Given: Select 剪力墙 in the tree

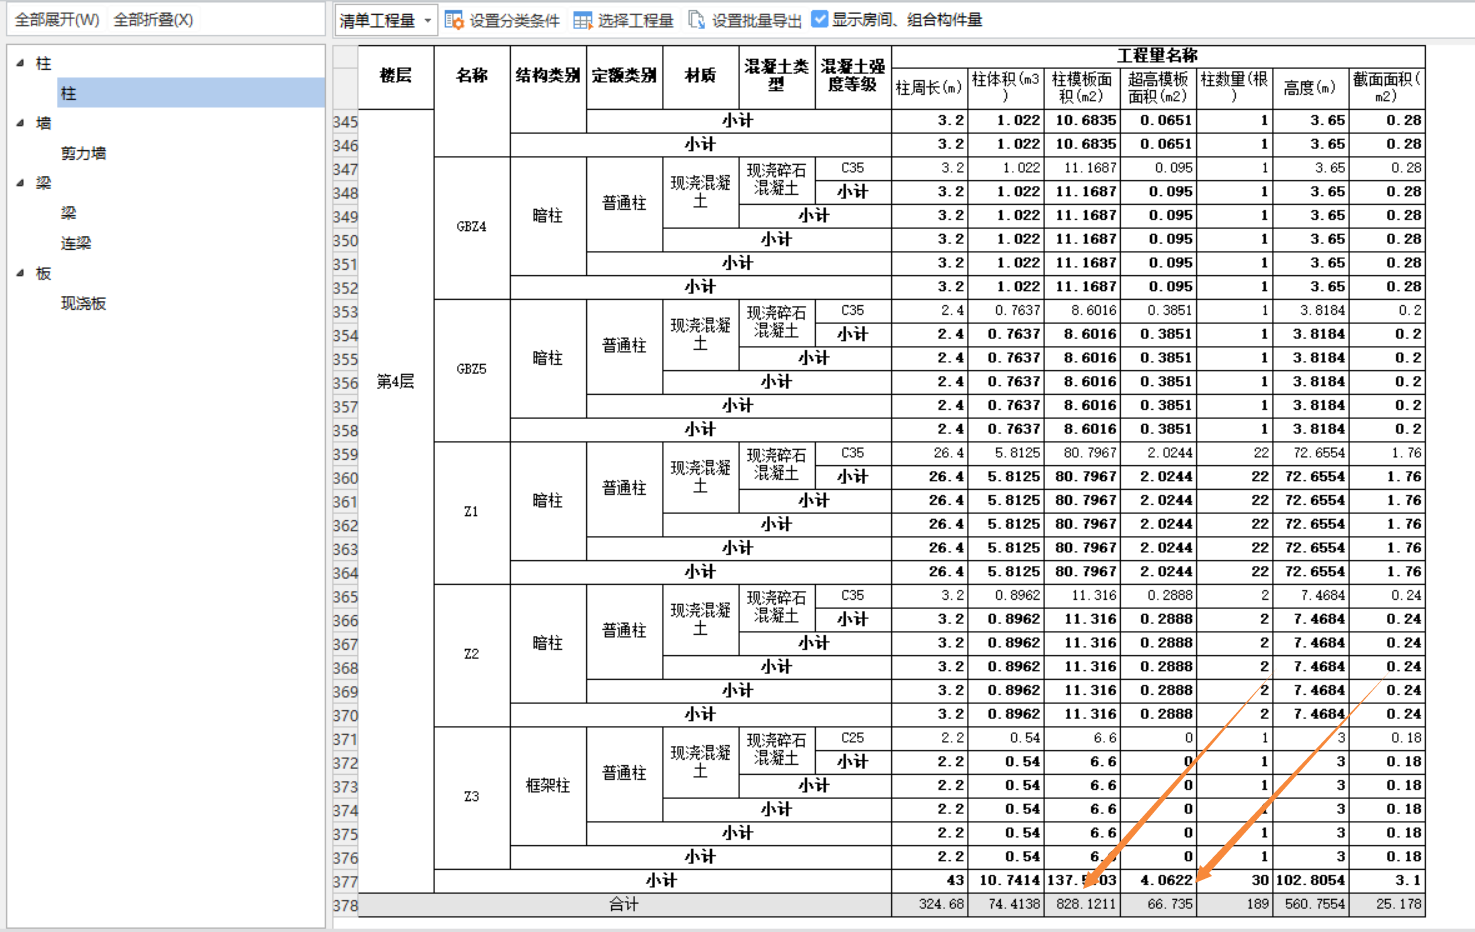Looking at the screenshot, I should click(x=83, y=153).
